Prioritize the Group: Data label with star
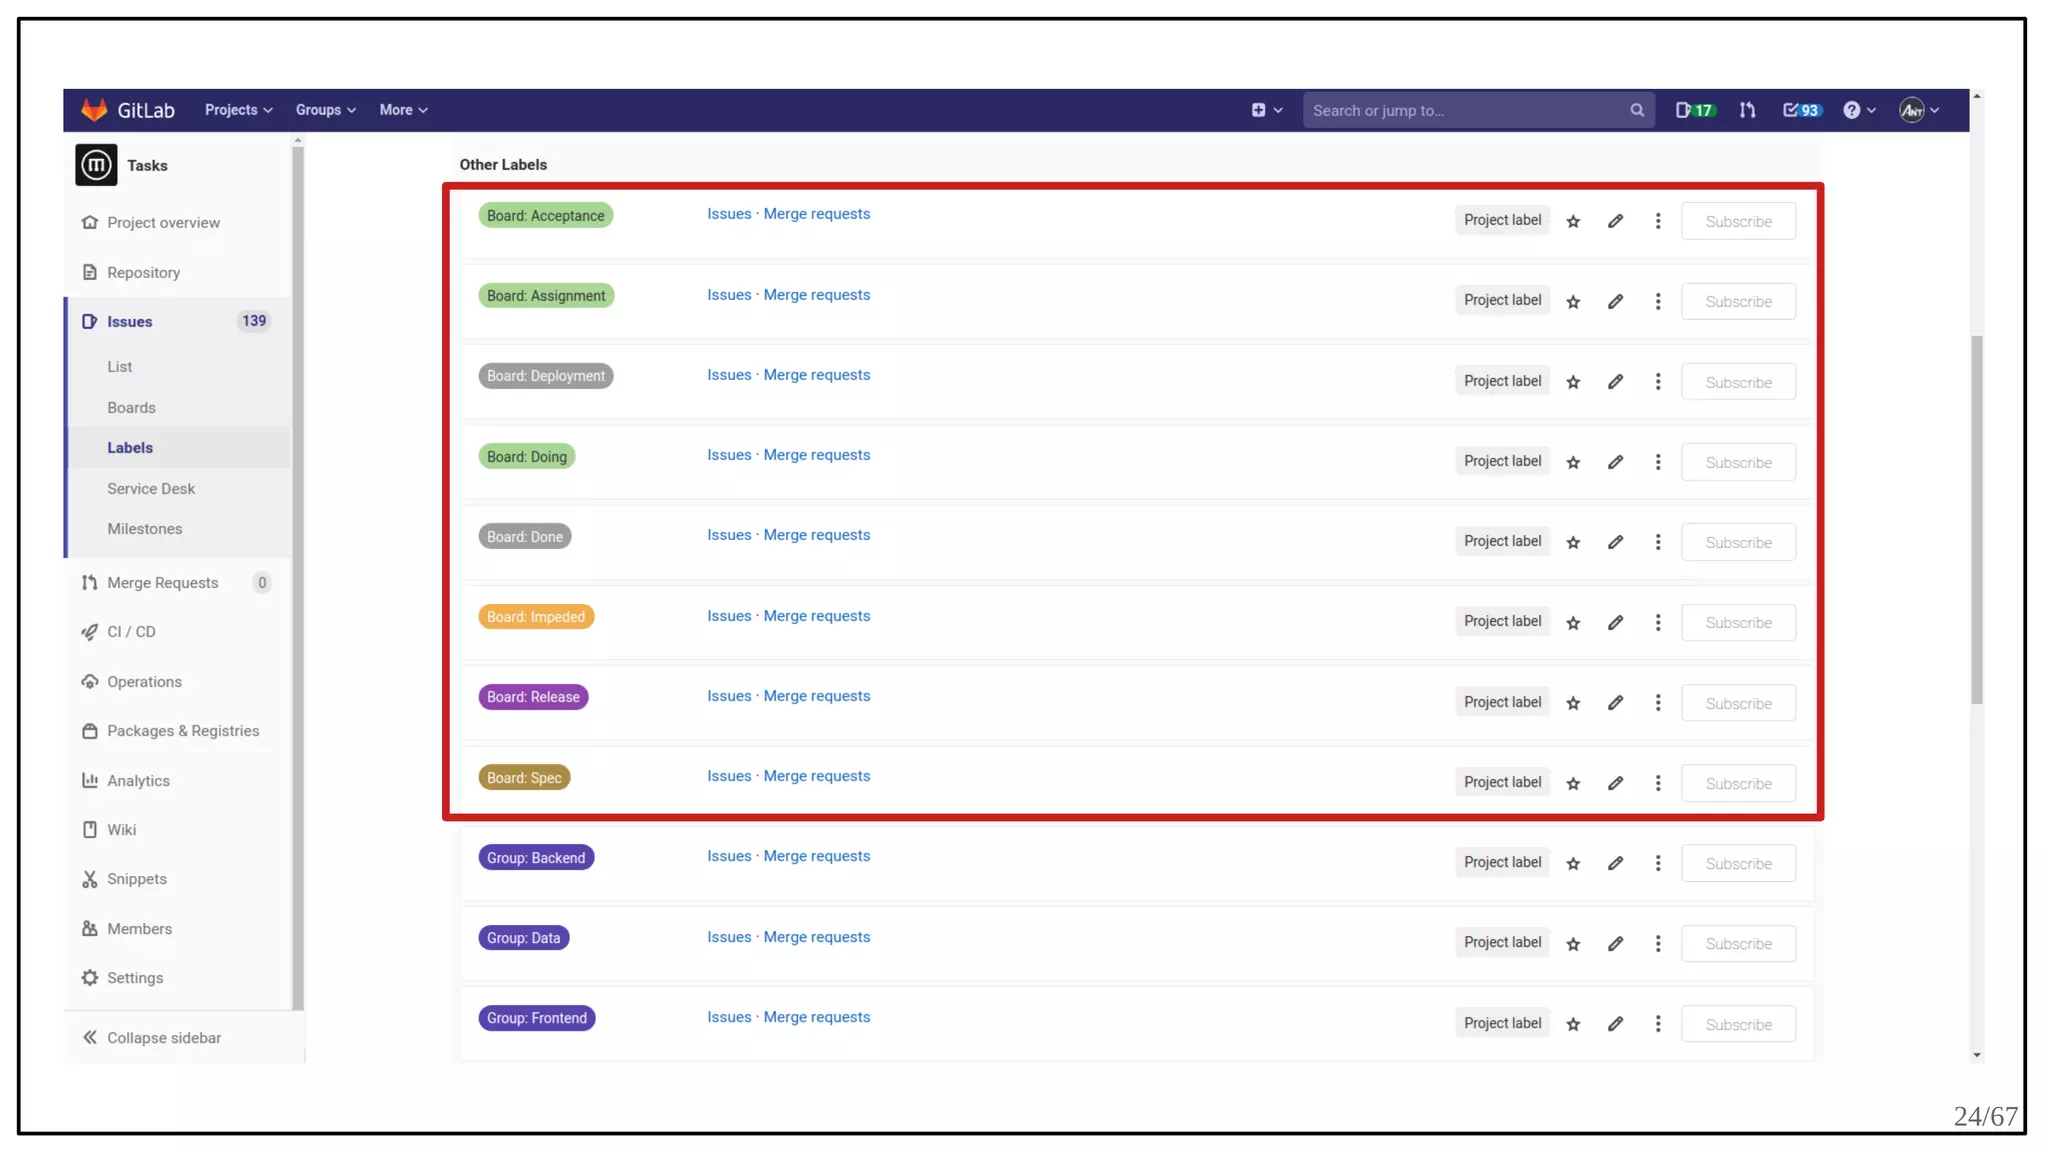The image size is (2048, 1152). (1573, 944)
